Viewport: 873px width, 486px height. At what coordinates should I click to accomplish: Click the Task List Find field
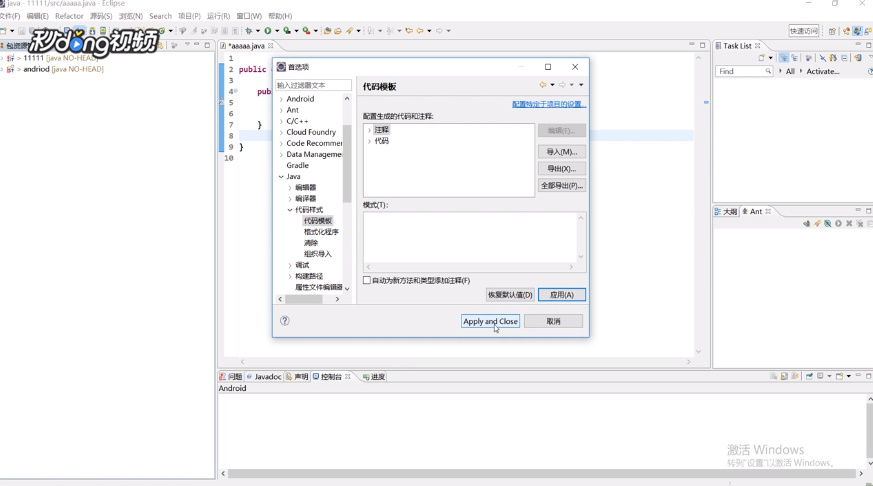point(744,71)
